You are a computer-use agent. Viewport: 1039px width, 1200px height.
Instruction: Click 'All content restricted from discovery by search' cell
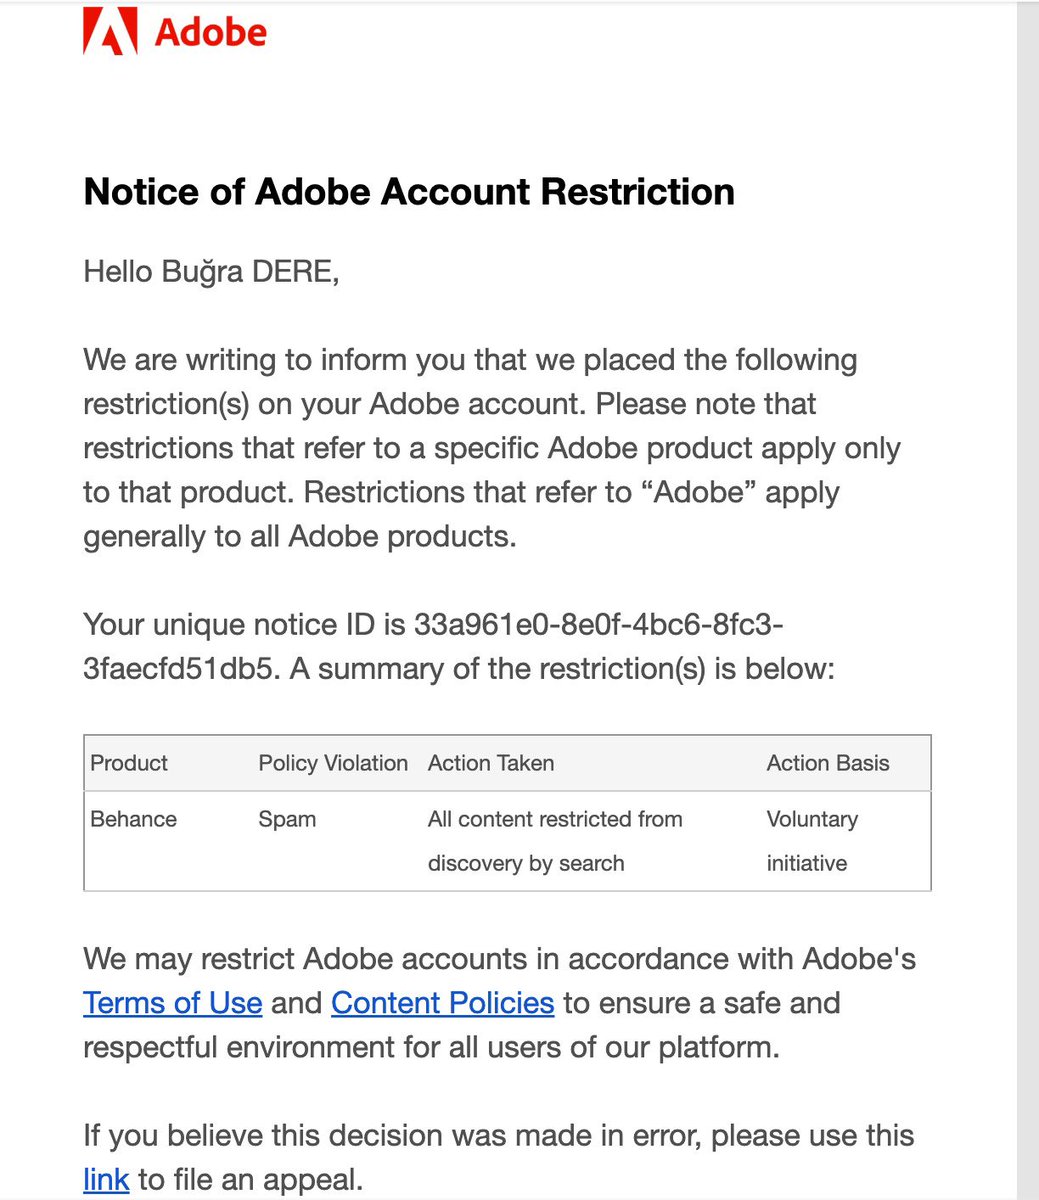[x=555, y=841]
